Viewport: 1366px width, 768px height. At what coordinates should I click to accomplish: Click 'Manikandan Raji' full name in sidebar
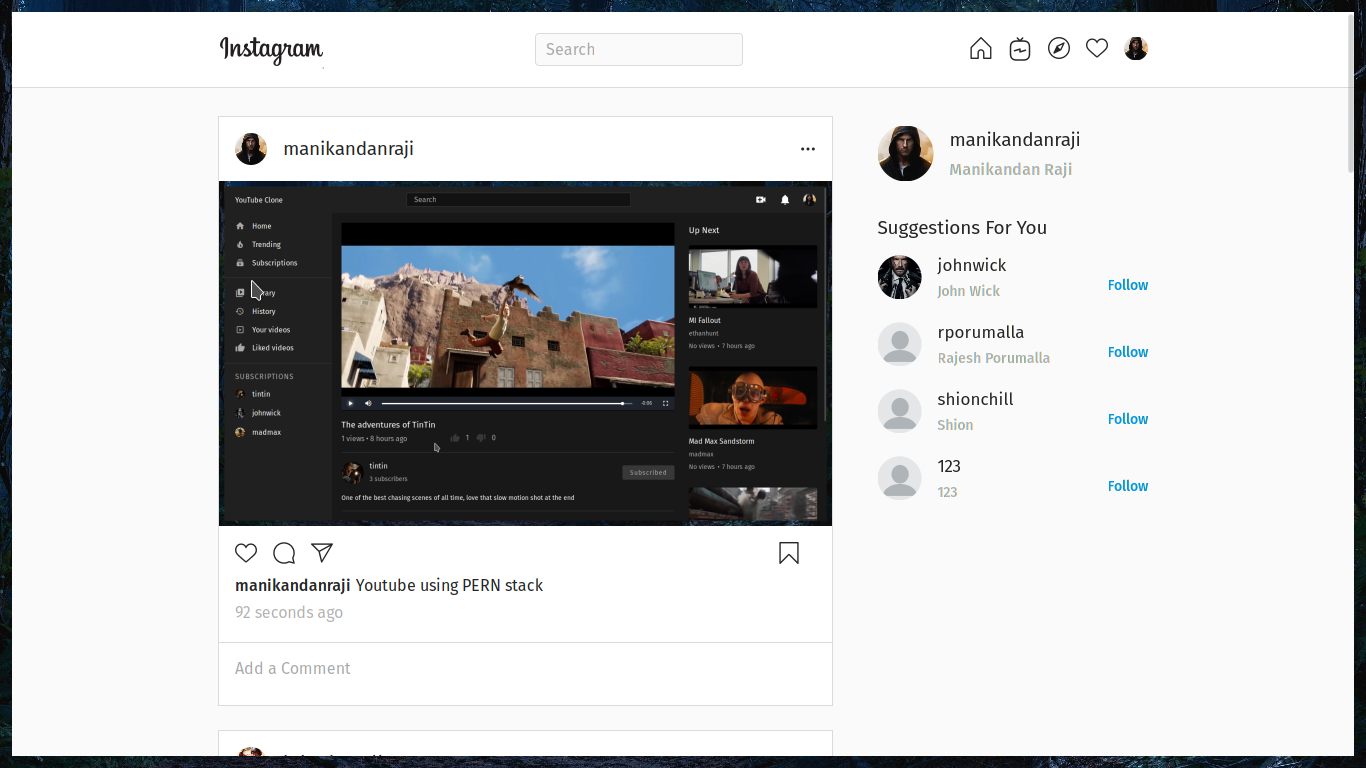click(1011, 169)
